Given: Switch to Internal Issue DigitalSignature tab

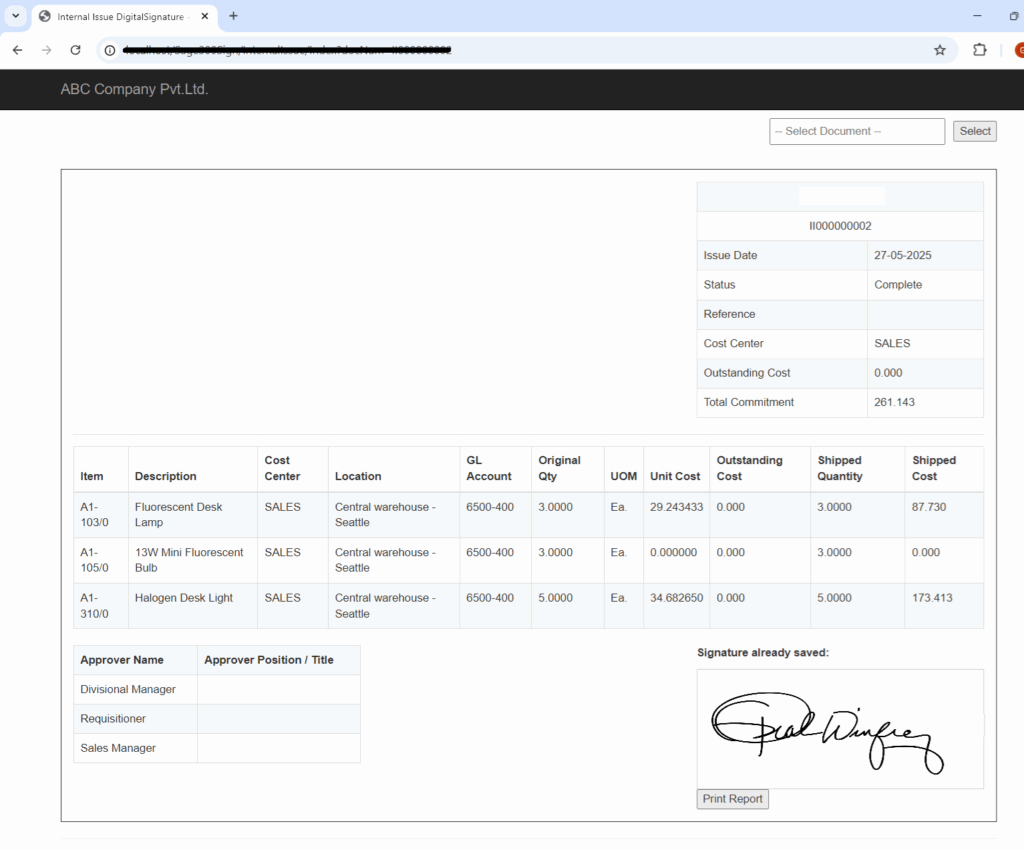Looking at the screenshot, I should [118, 16].
